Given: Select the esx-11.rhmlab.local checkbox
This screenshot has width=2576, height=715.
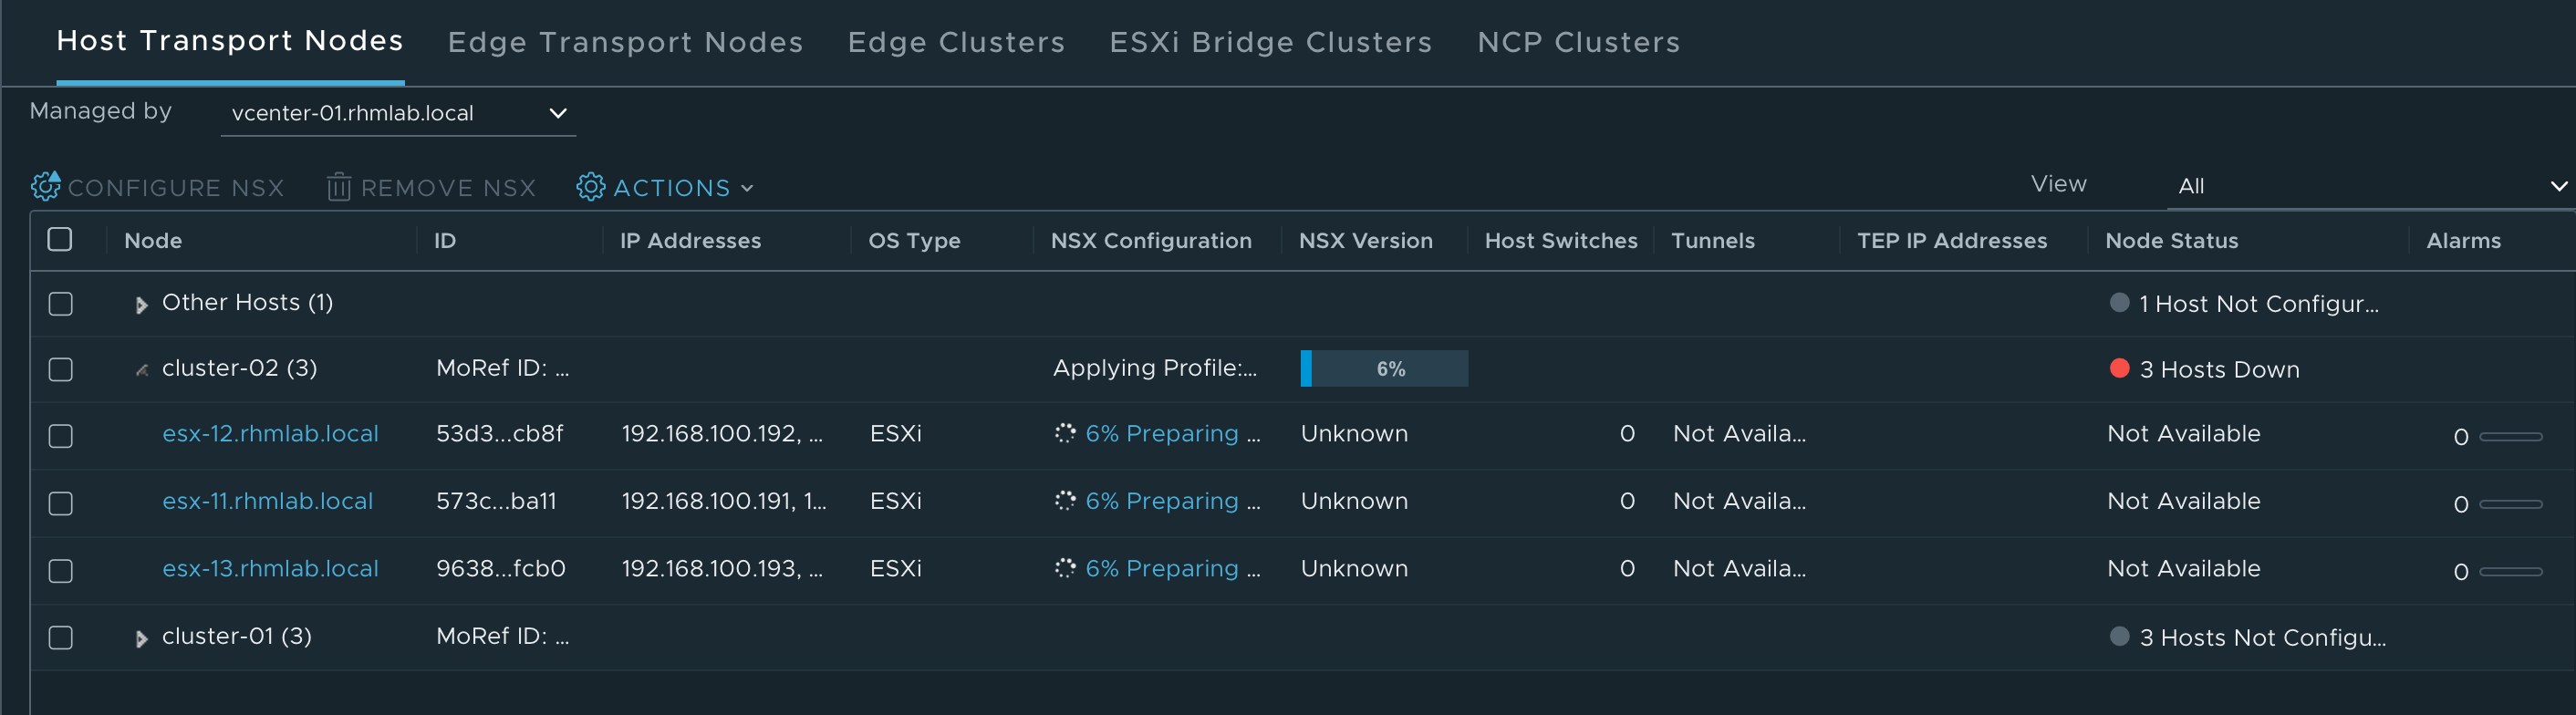Looking at the screenshot, I should 61,503.
